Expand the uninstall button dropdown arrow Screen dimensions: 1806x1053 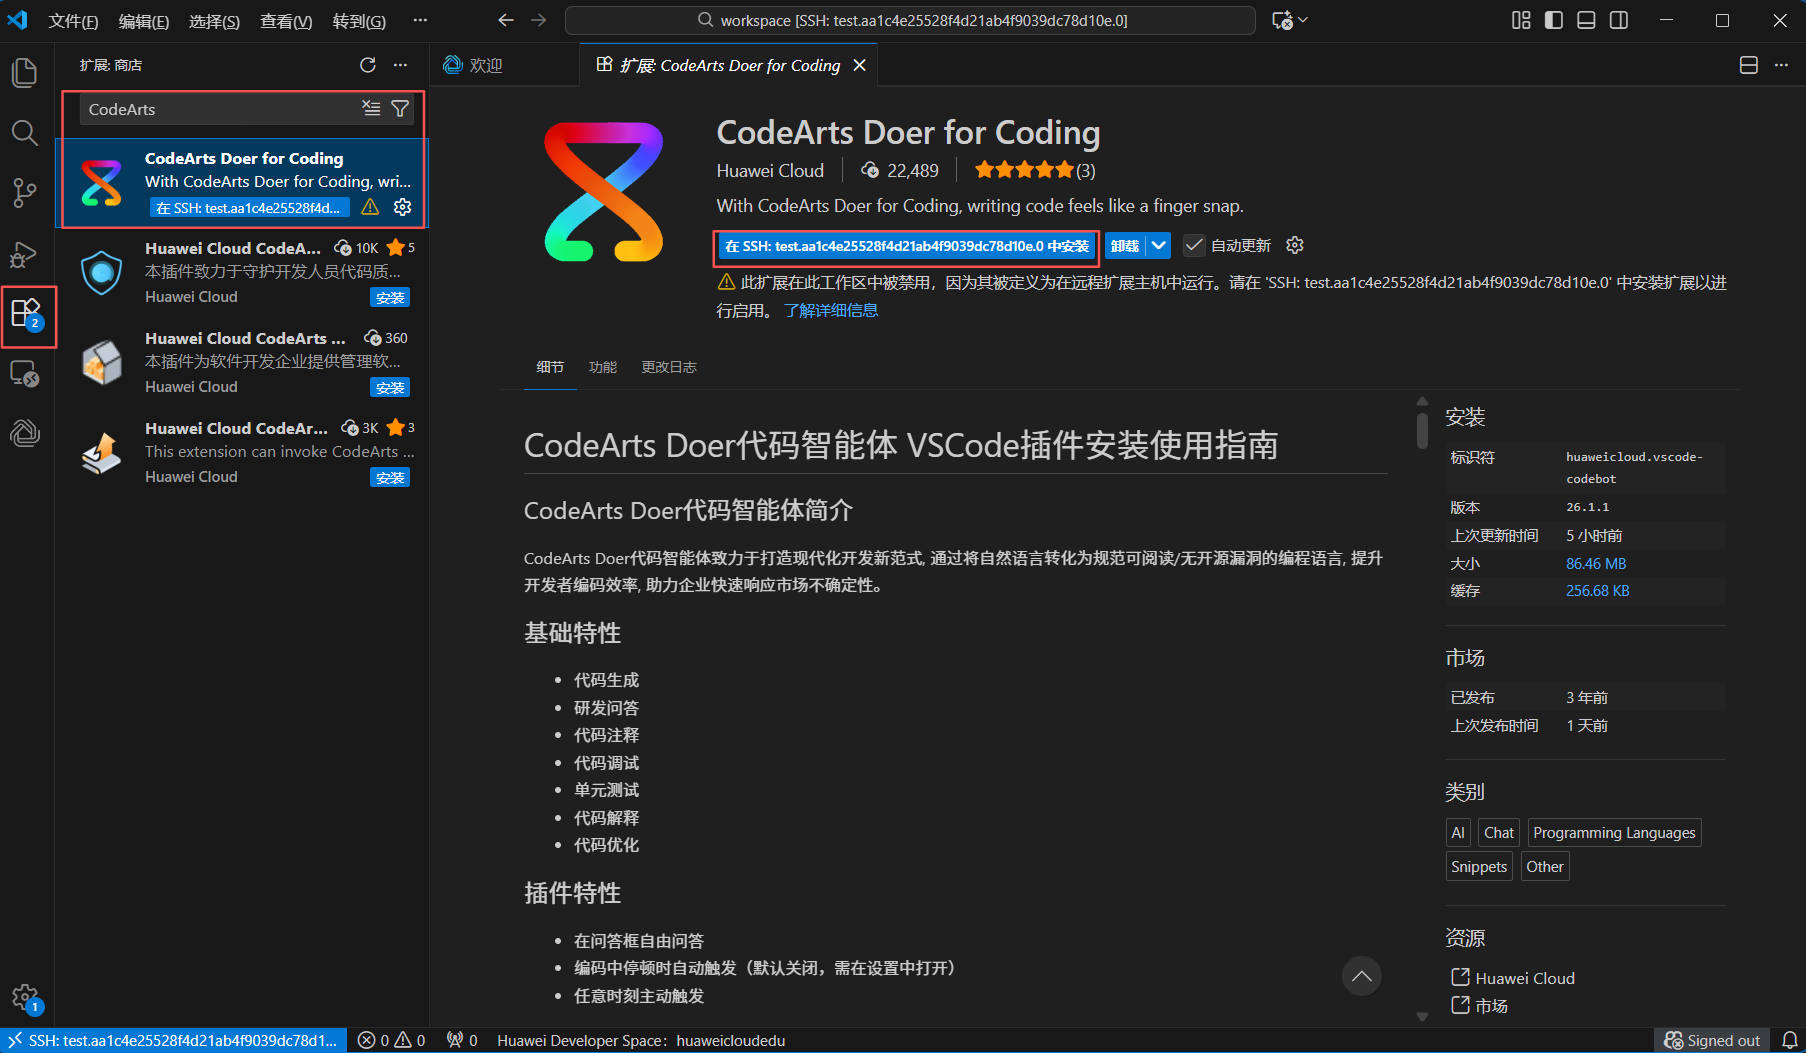(1158, 245)
